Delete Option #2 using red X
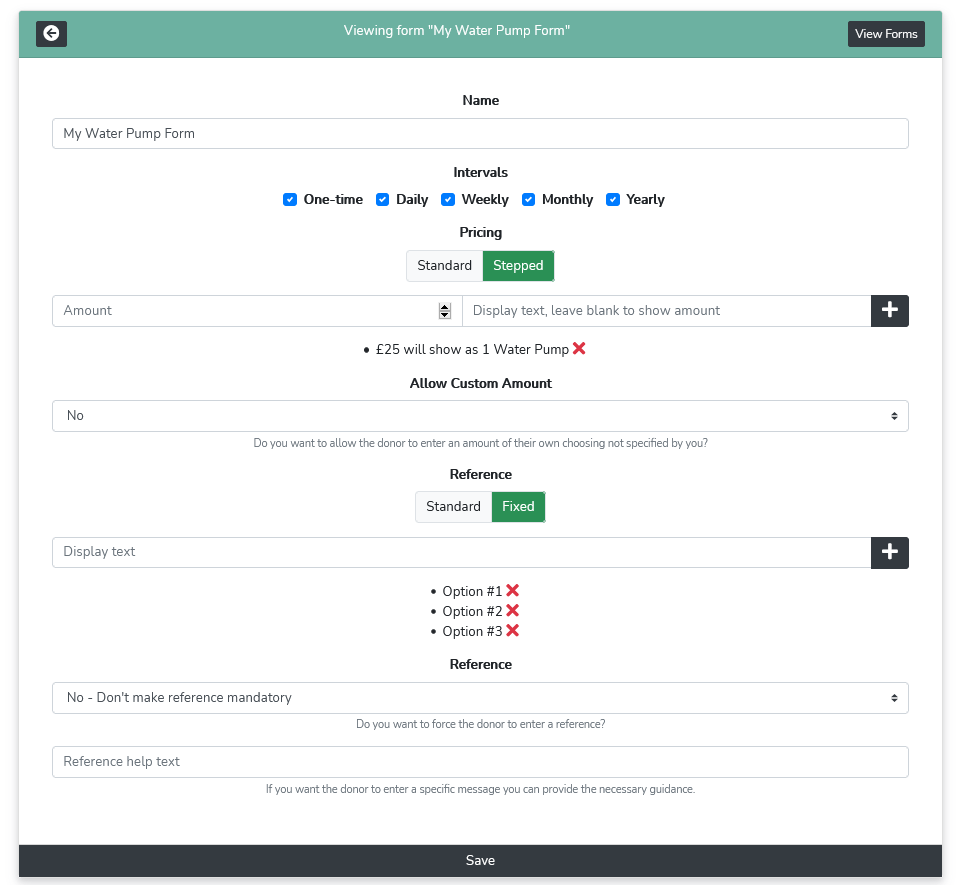The image size is (968, 885). [x=512, y=611]
